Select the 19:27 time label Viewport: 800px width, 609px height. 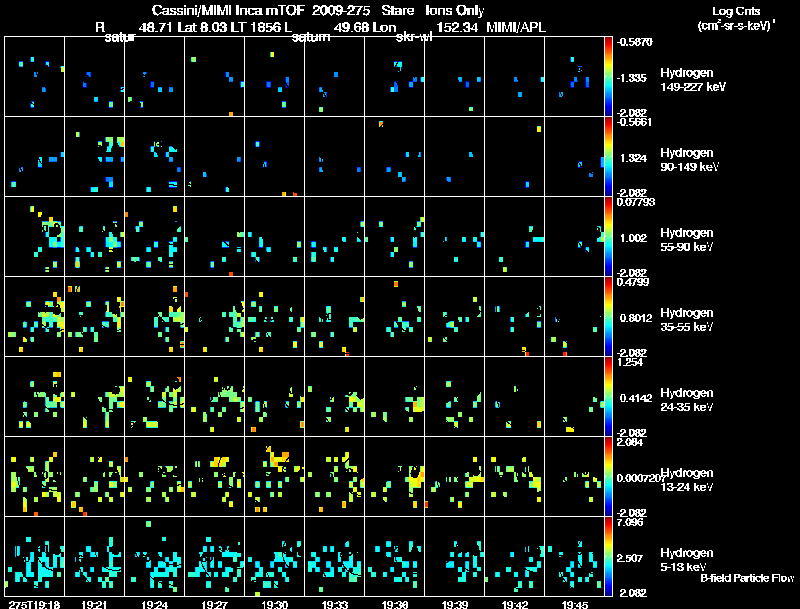coord(214,604)
